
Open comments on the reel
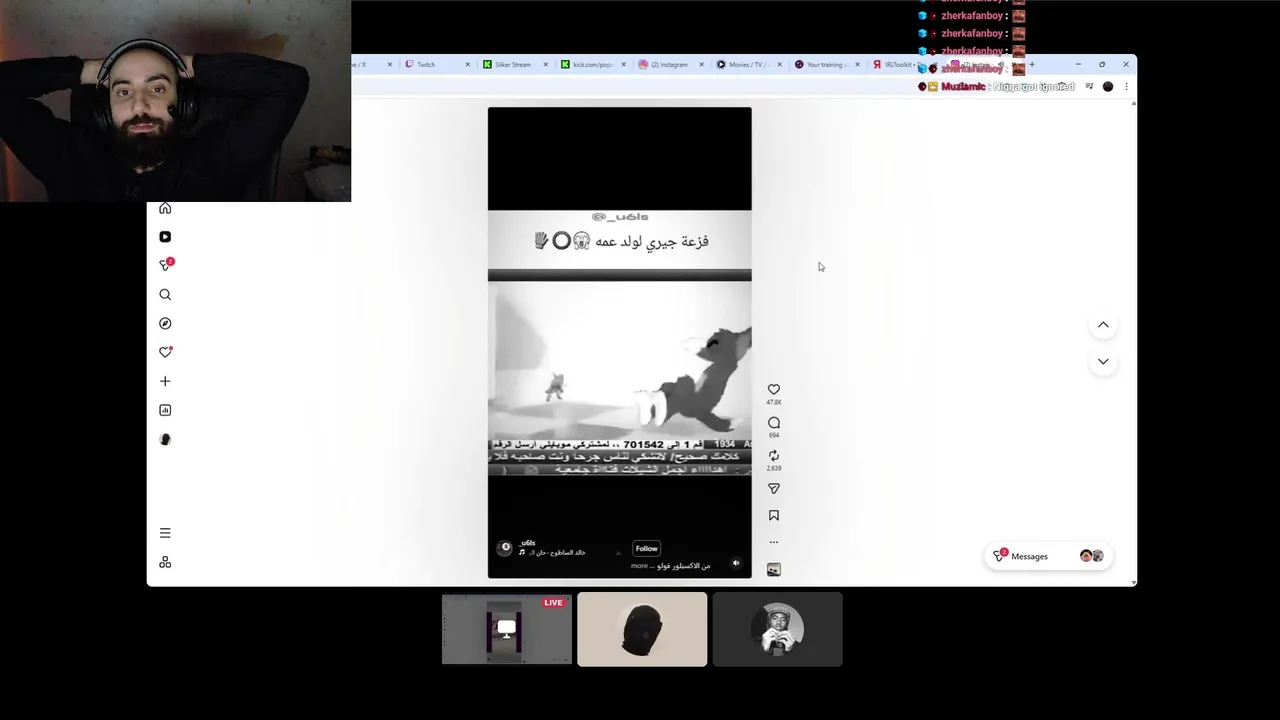coord(774,423)
